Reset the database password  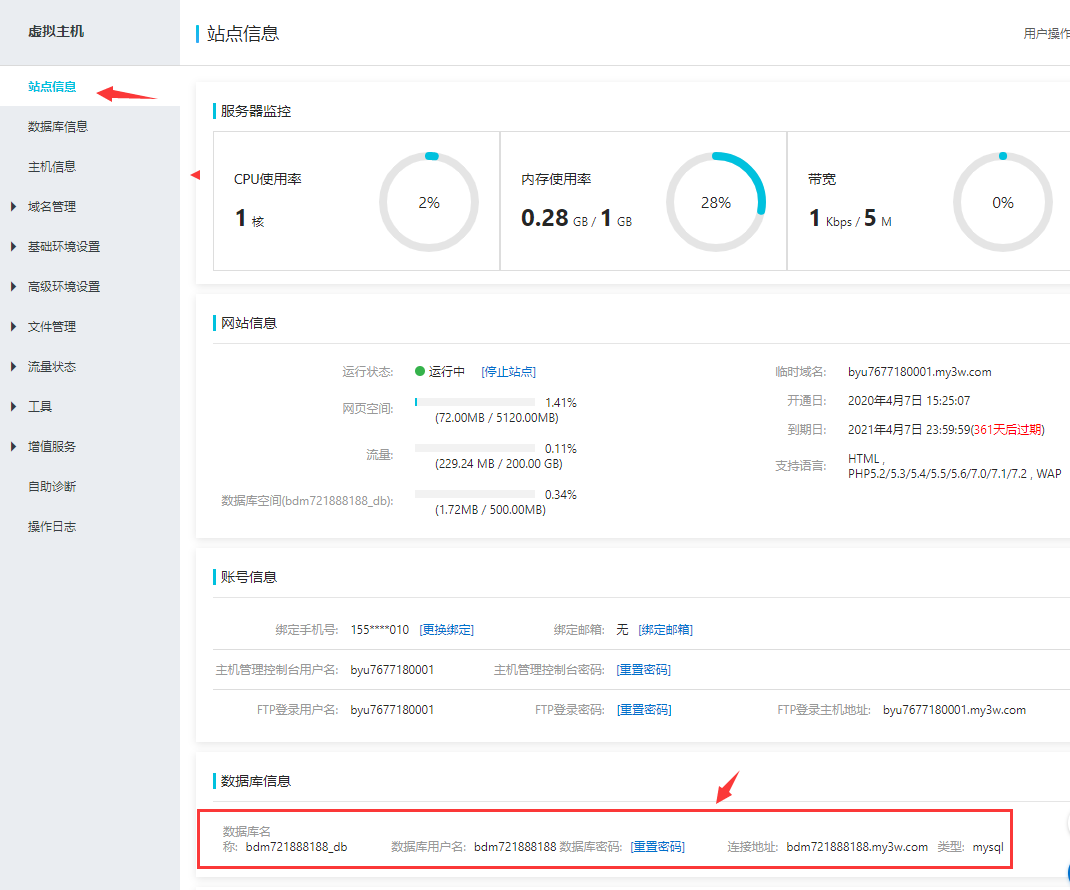[657, 847]
